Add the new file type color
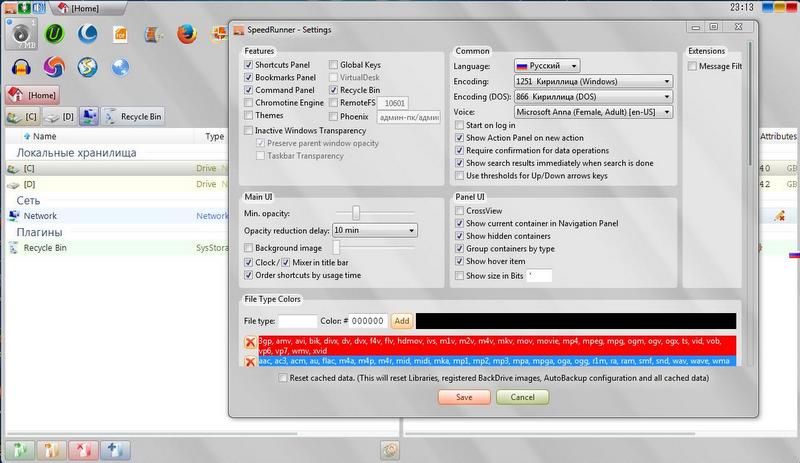 coord(402,321)
